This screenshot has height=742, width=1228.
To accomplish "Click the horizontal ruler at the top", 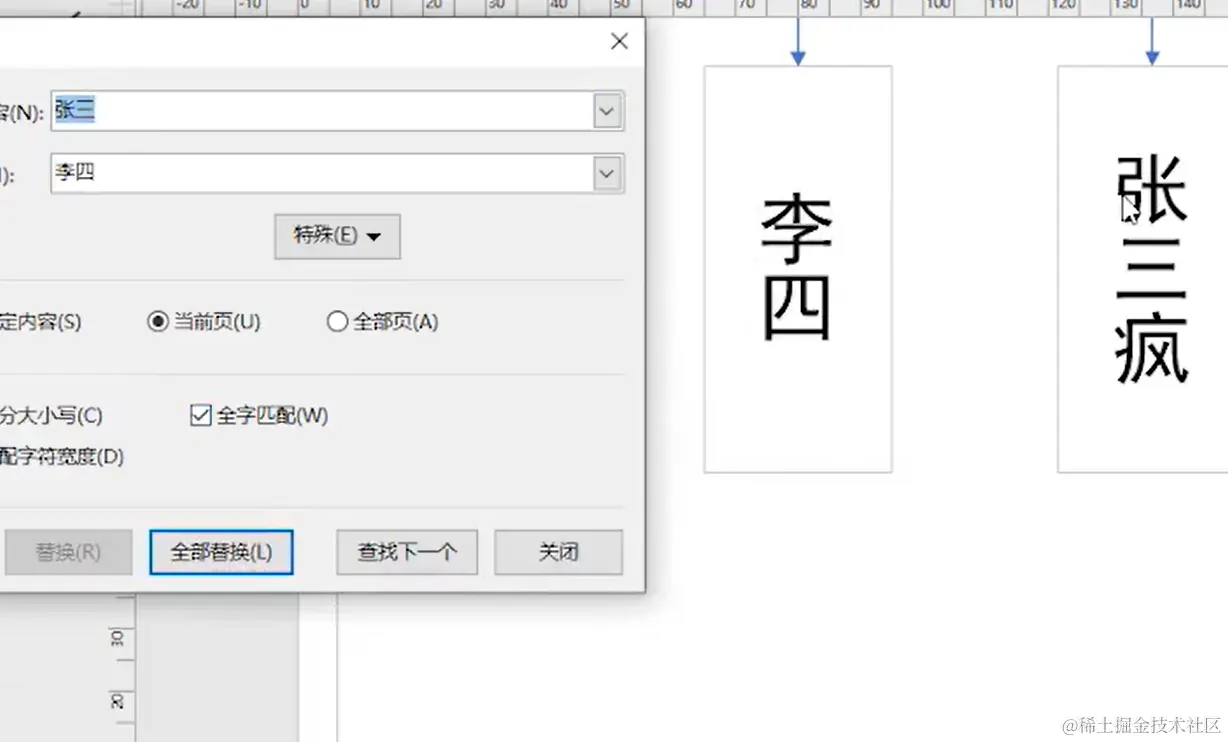I will coord(900,8).
